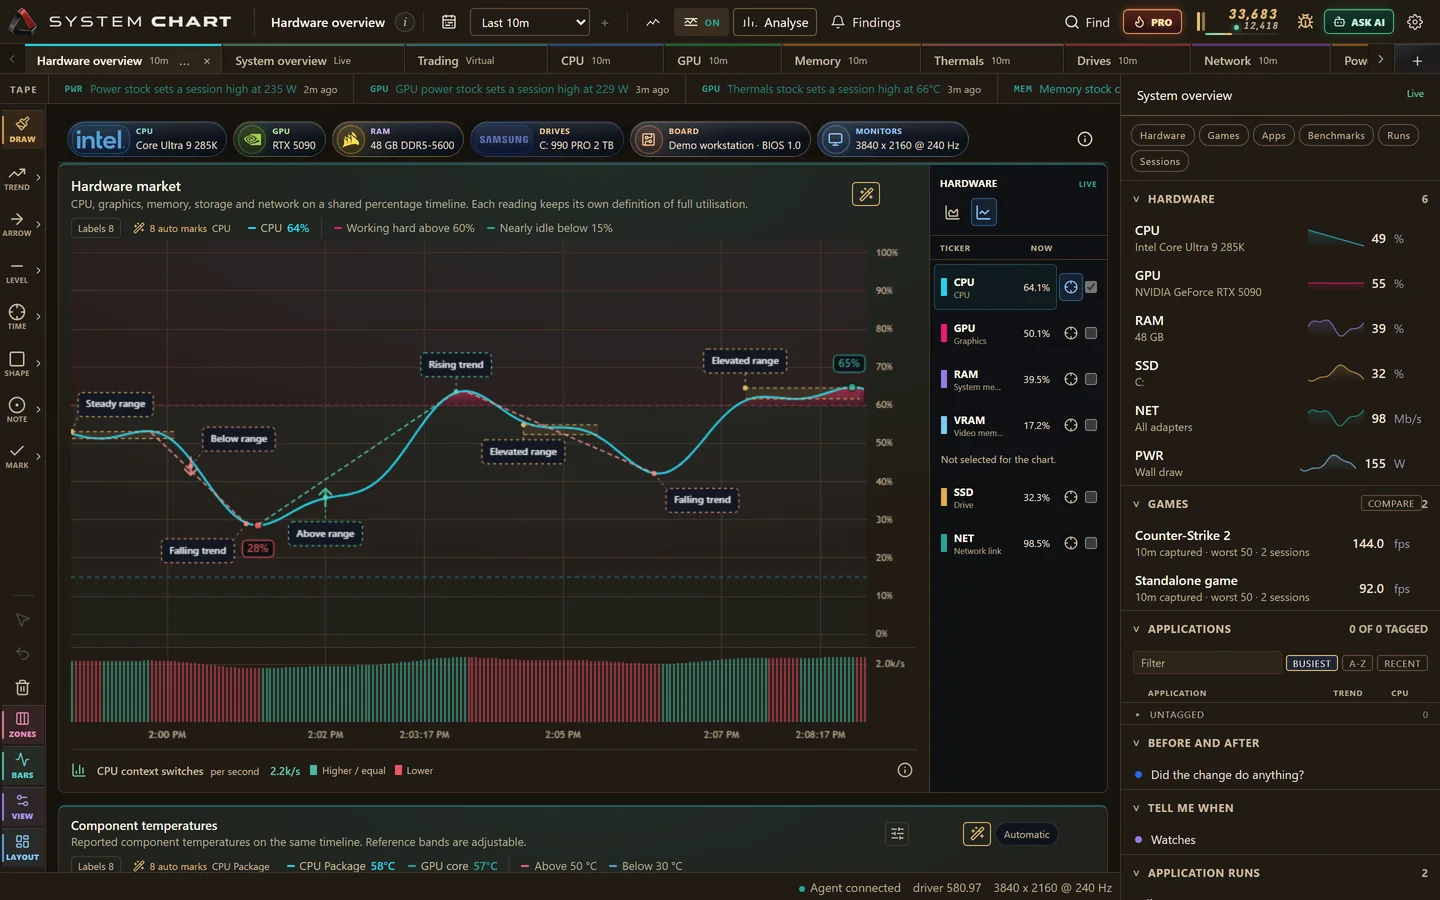Open the settings gear icon
This screenshot has height=900, width=1440.
click(1415, 22)
